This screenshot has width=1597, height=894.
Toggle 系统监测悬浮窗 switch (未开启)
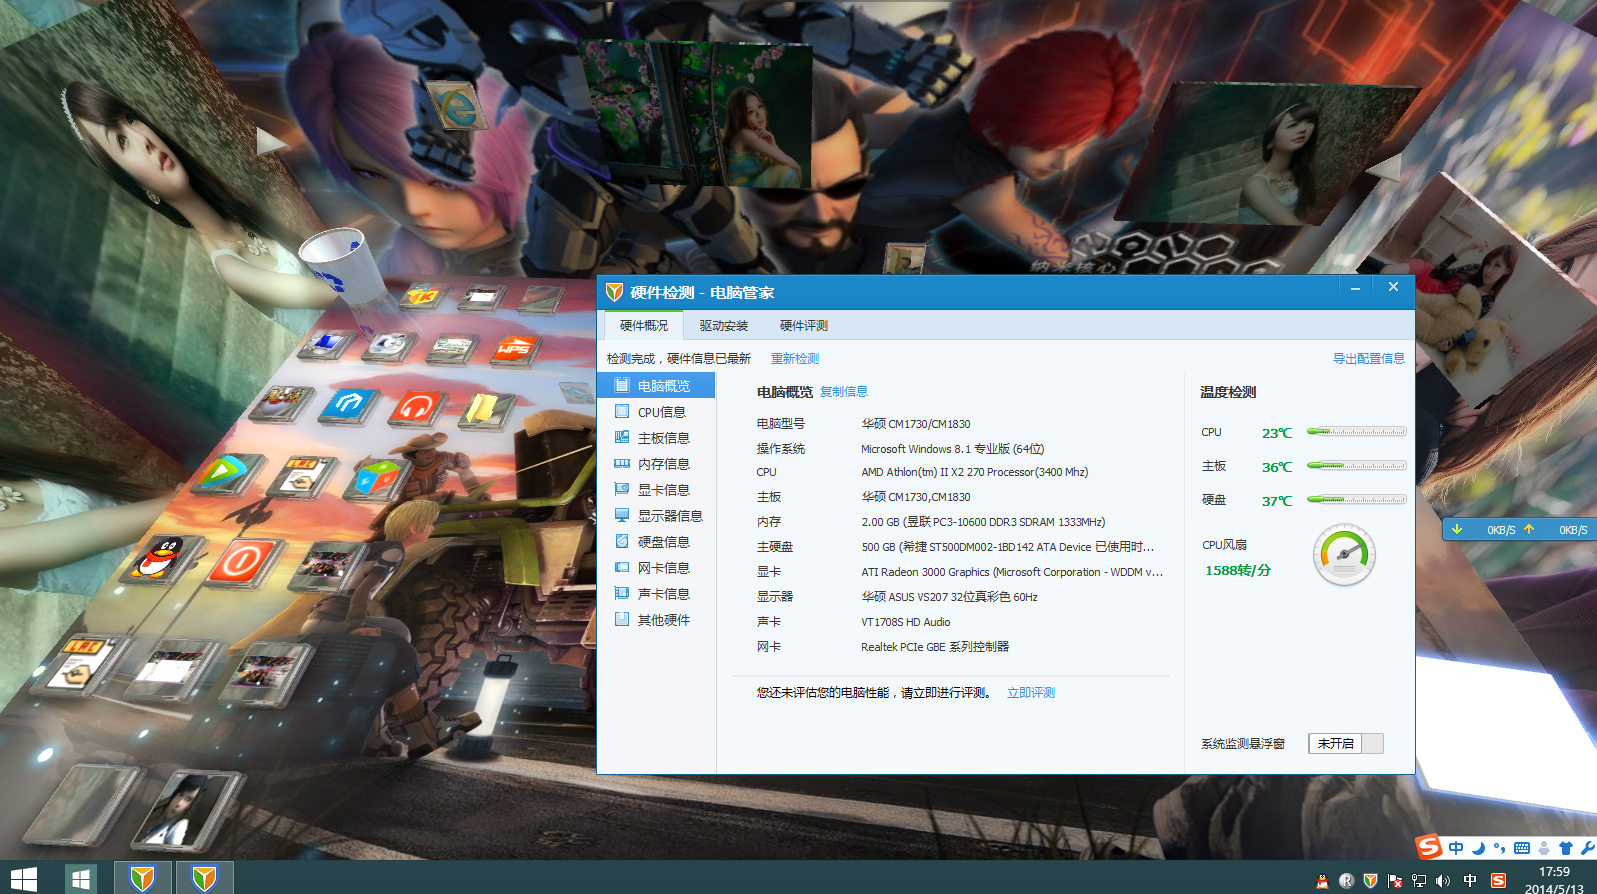[x=1345, y=743]
